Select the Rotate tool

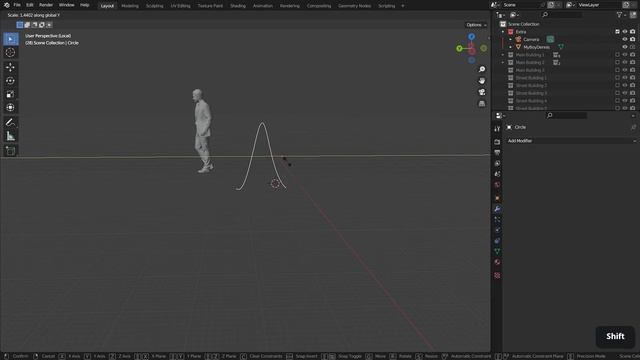11,81
